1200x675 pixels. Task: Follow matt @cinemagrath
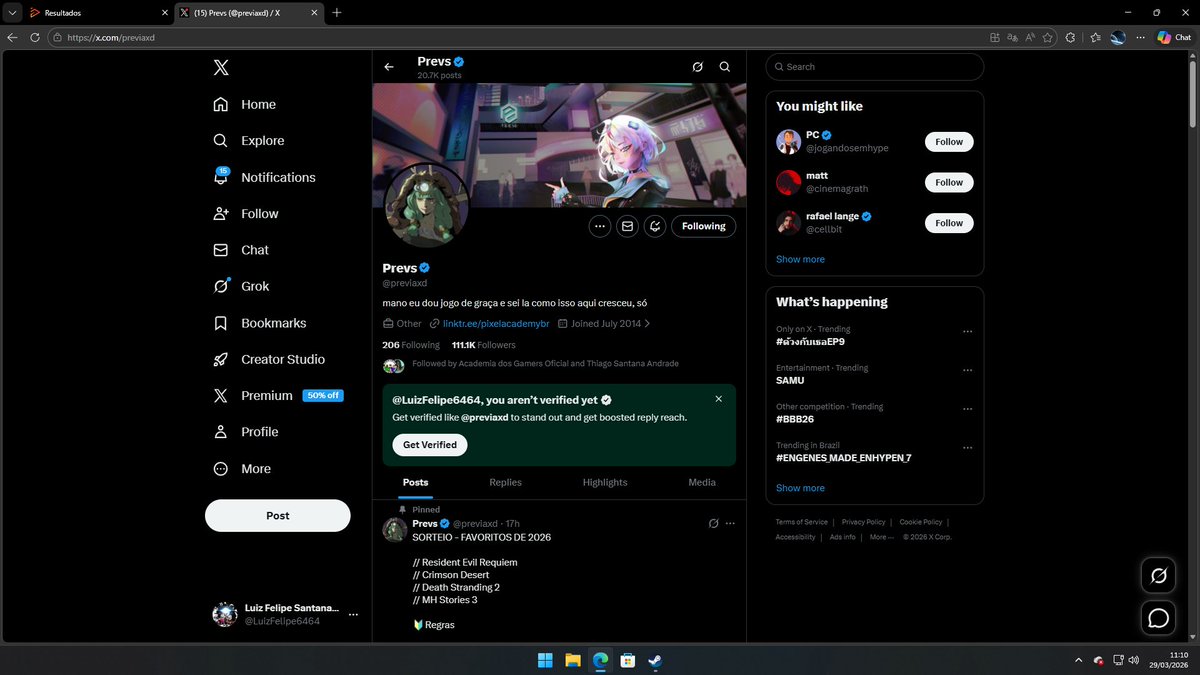pyautogui.click(x=949, y=183)
